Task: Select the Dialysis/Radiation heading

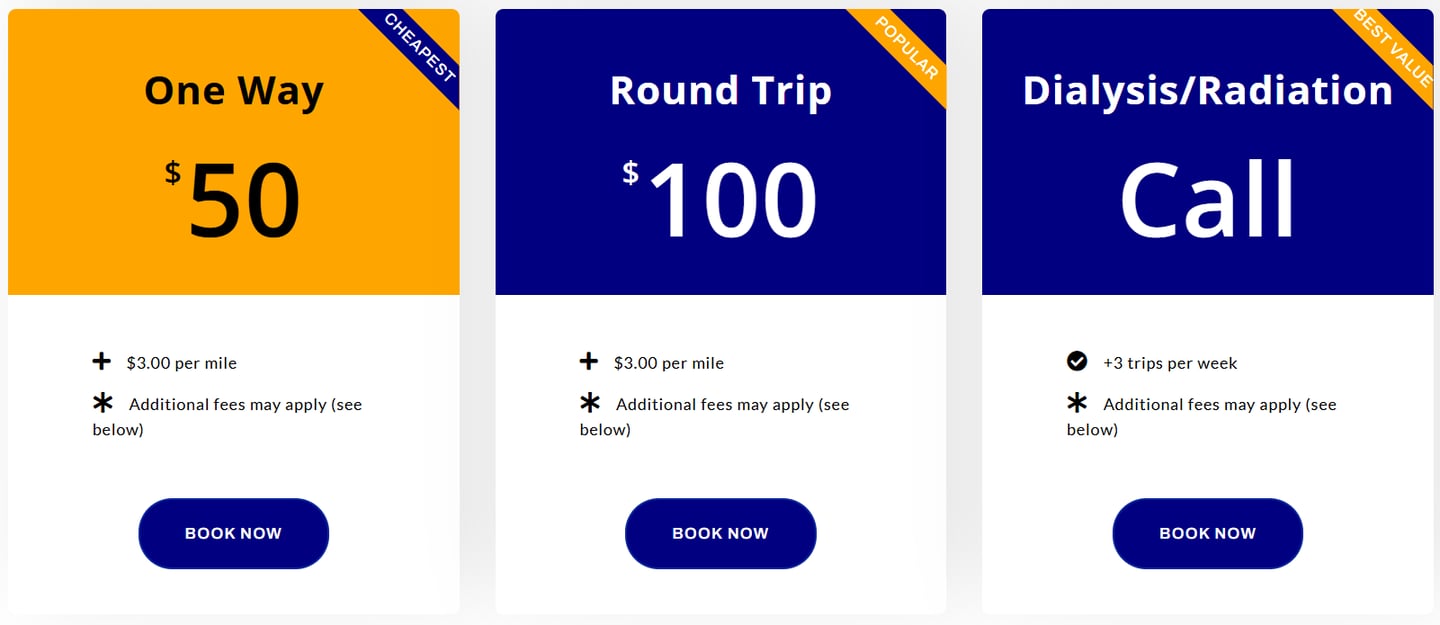Action: click(x=1207, y=91)
